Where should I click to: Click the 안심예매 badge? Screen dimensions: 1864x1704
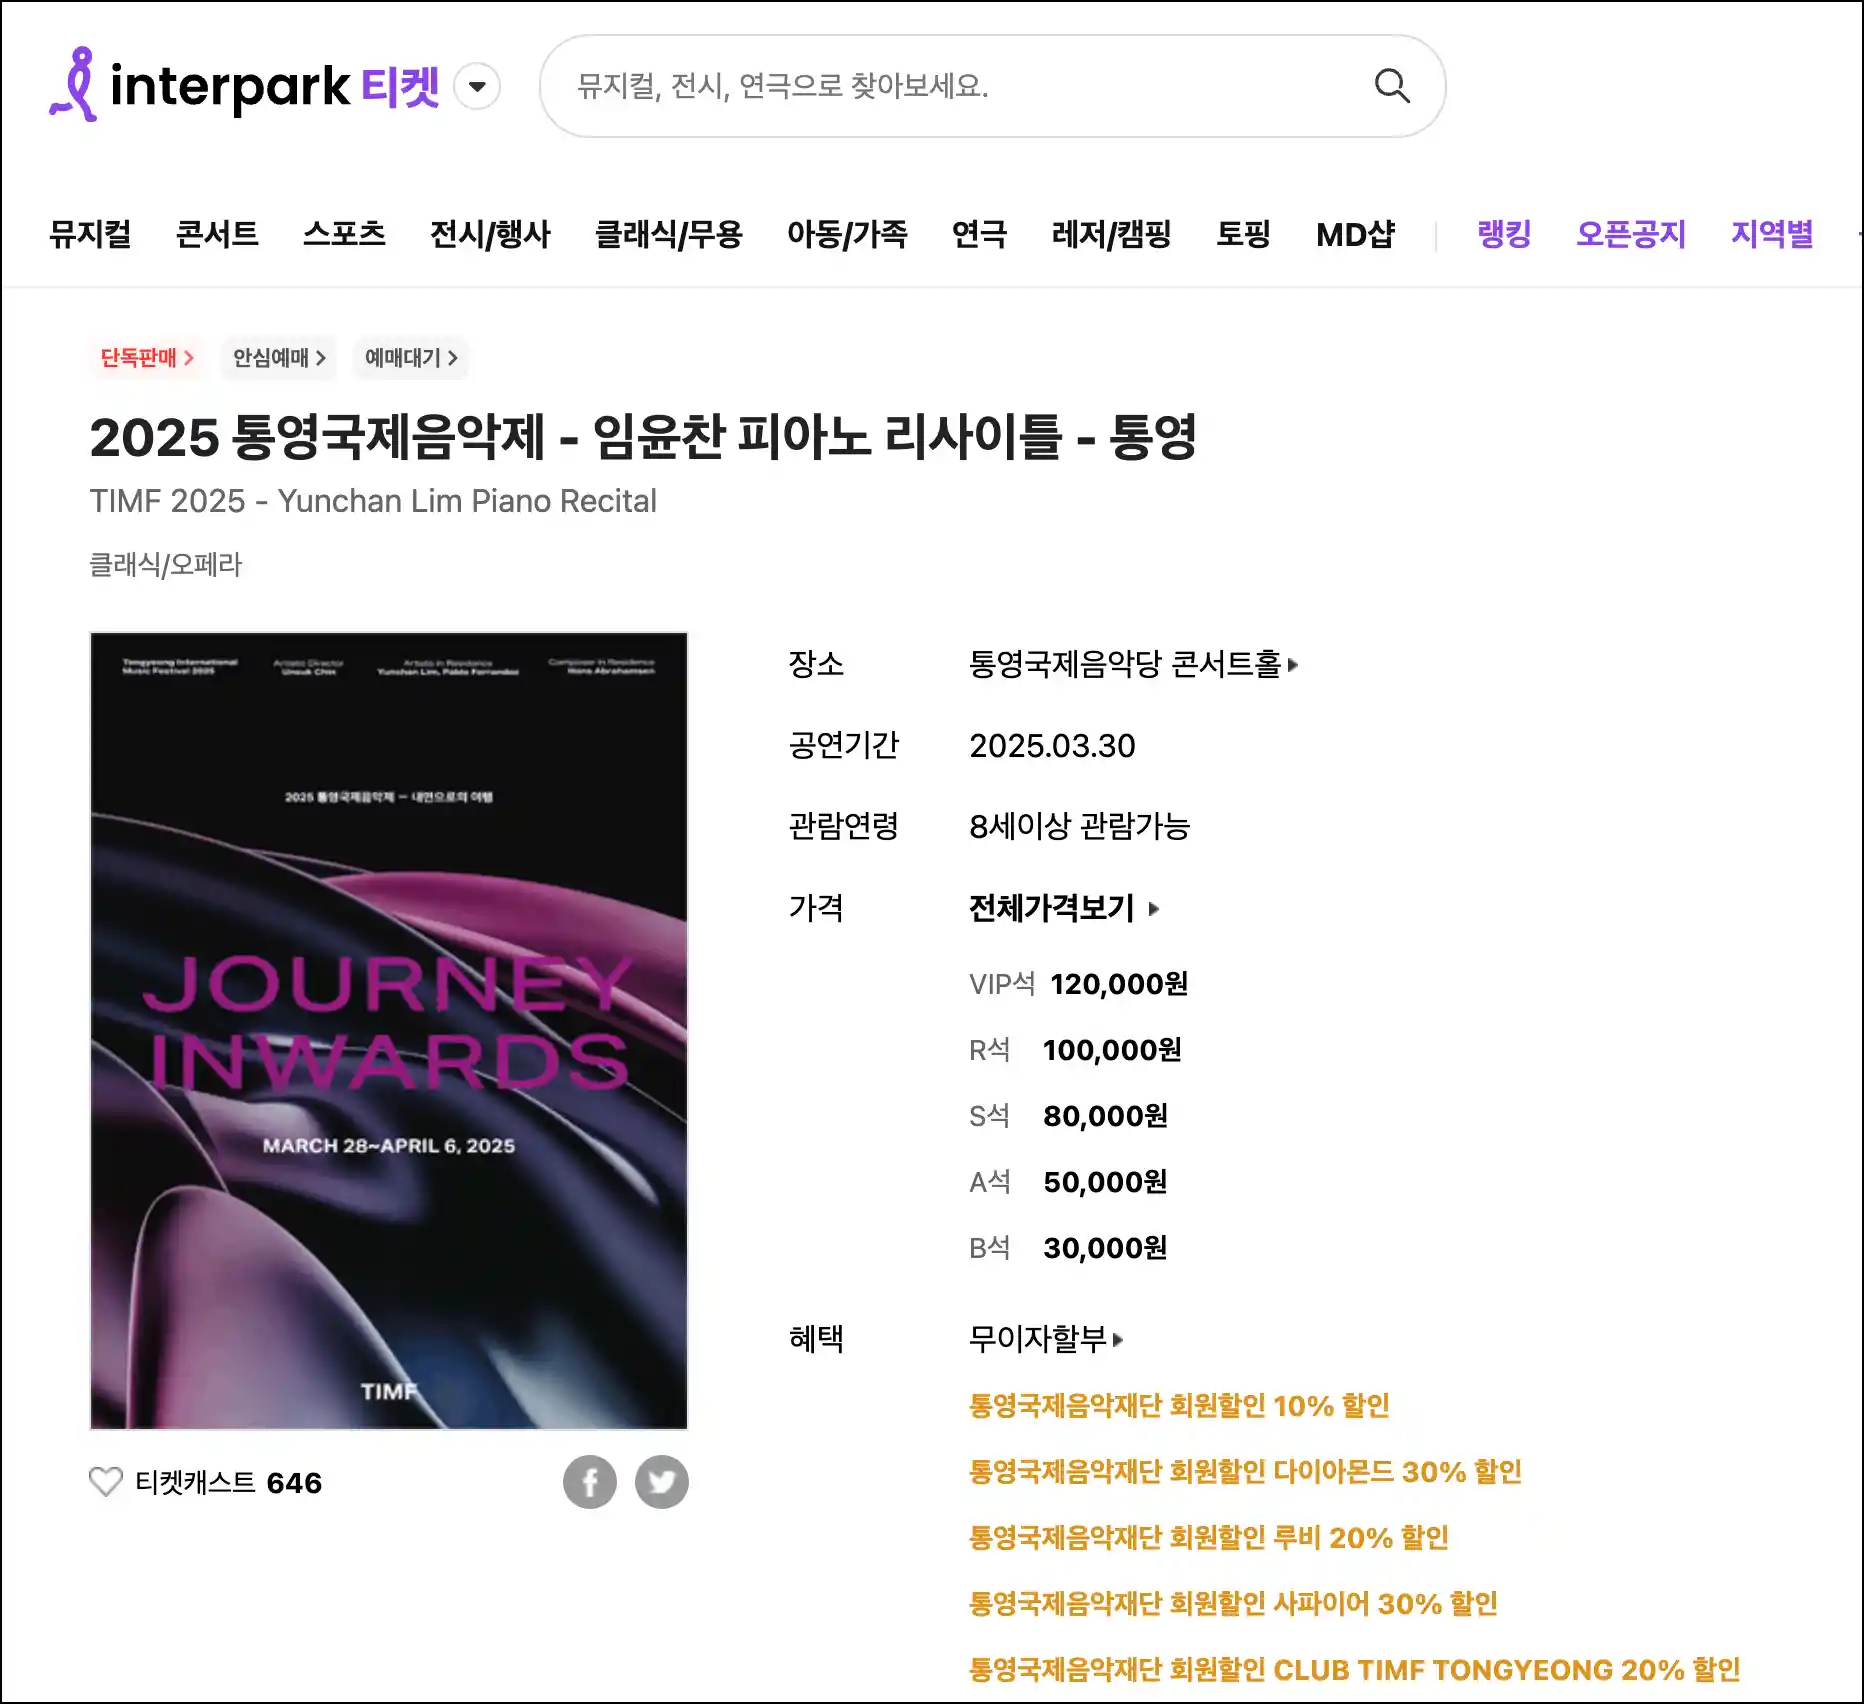pos(279,358)
